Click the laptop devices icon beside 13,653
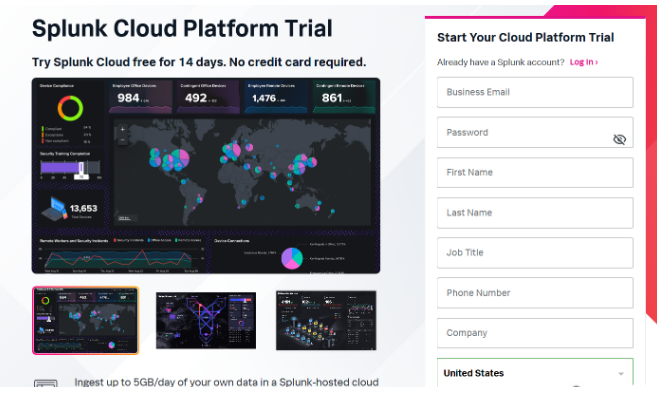This screenshot has height=408, width=657. tap(54, 209)
